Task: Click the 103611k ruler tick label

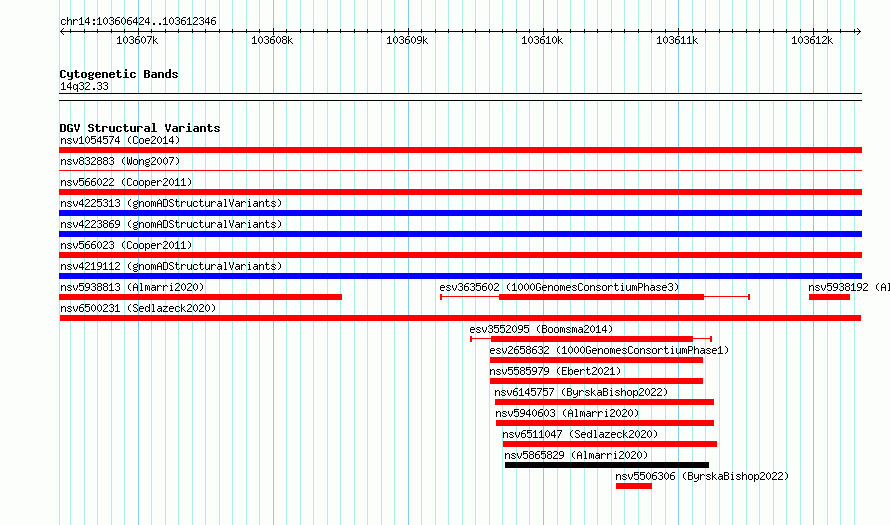Action: (x=677, y=40)
